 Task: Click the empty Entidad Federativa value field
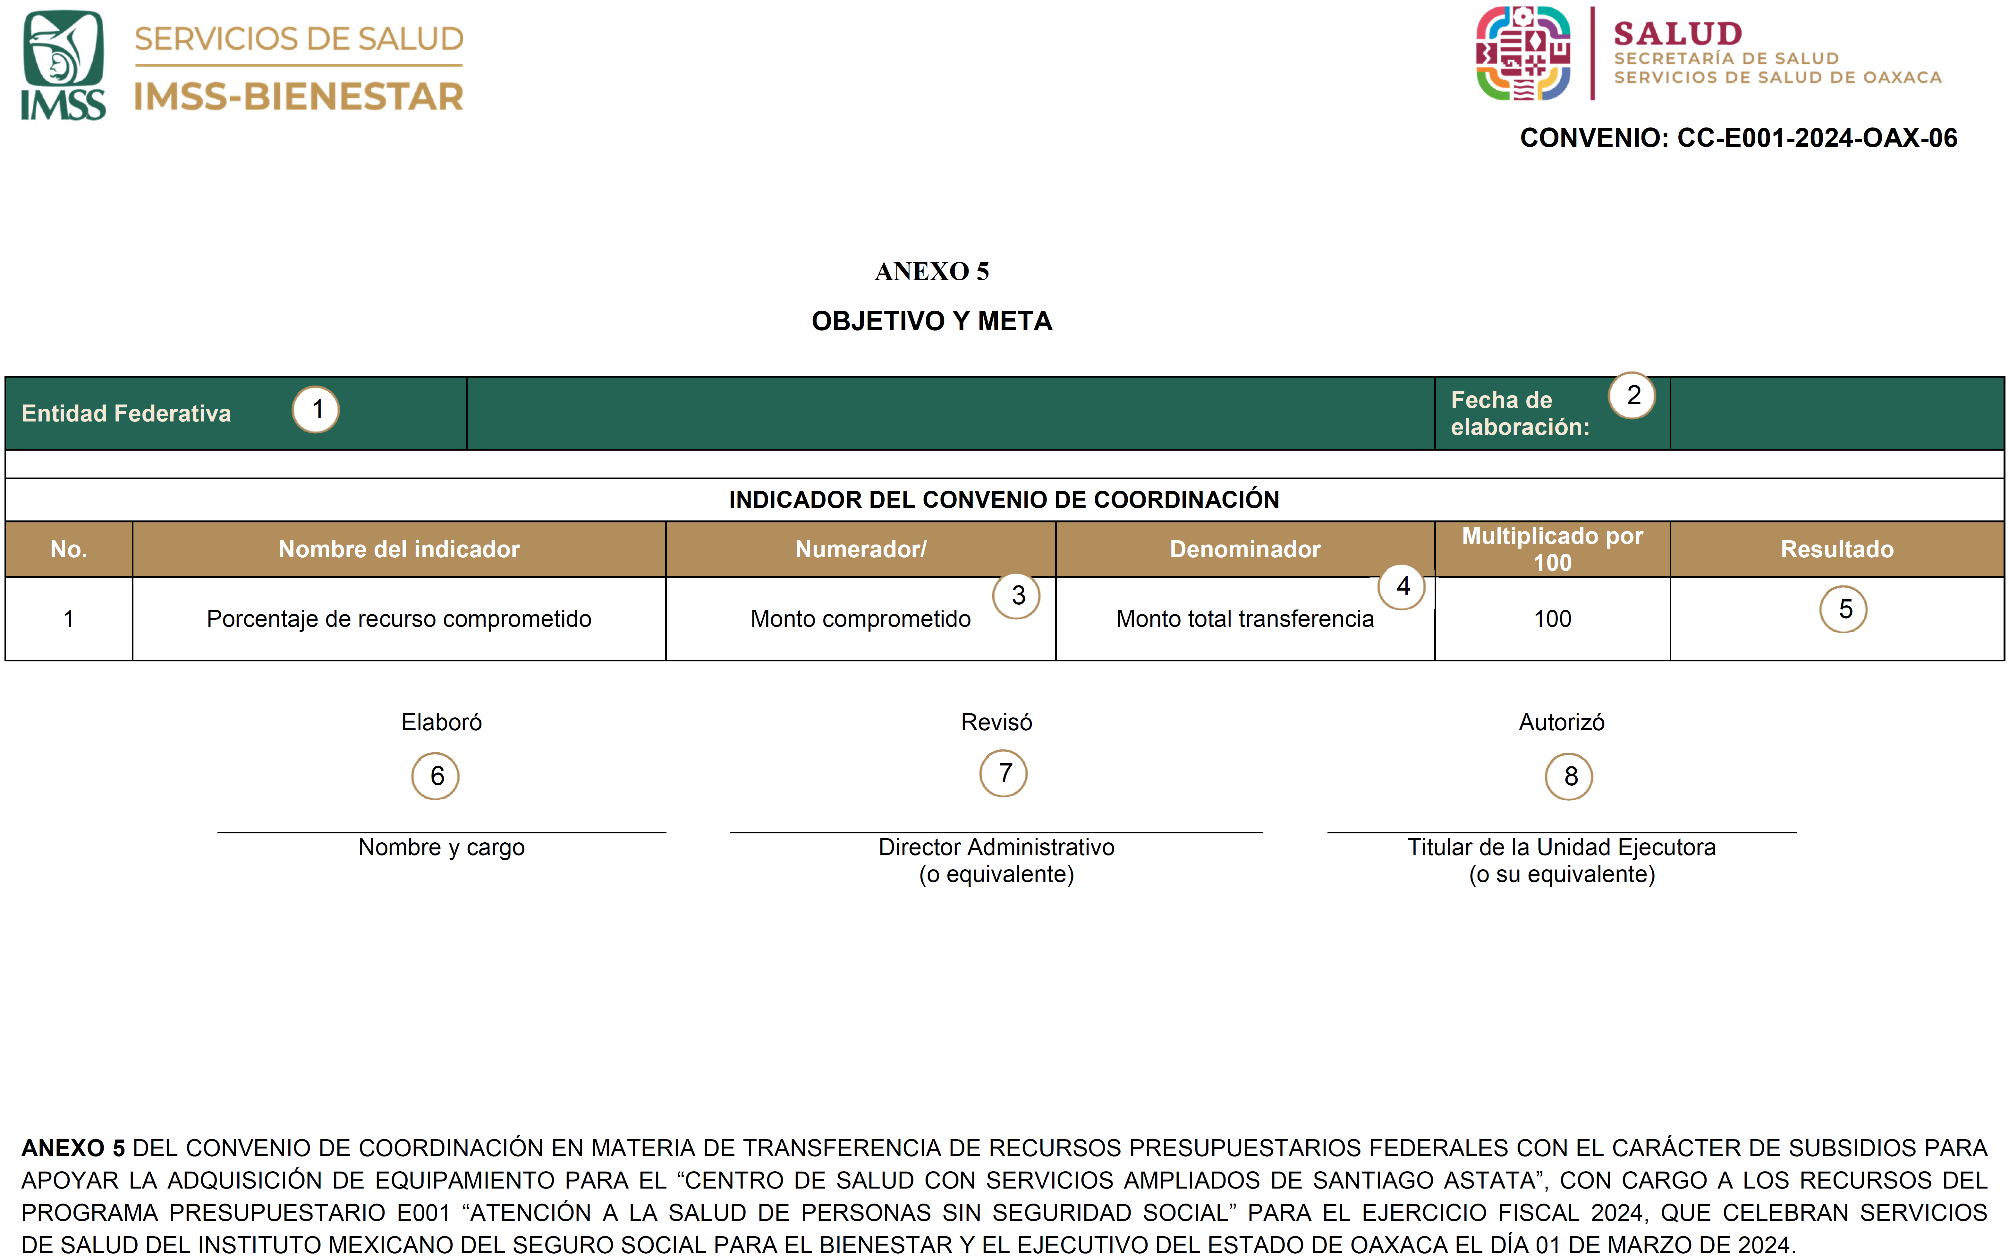pyautogui.click(x=950, y=414)
